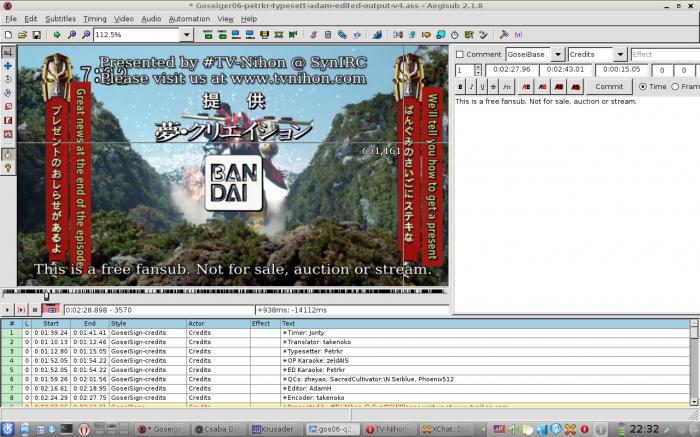Click the Zoom in magnifier icon

pyautogui.click(x=71, y=34)
